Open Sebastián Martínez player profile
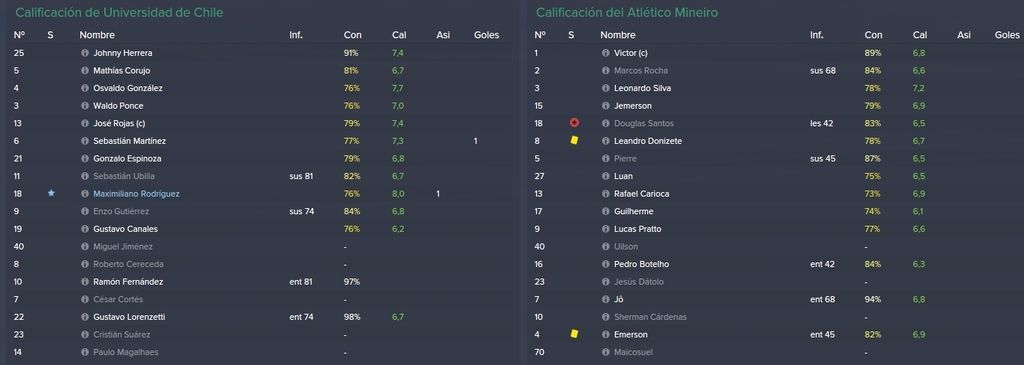 tap(129, 141)
